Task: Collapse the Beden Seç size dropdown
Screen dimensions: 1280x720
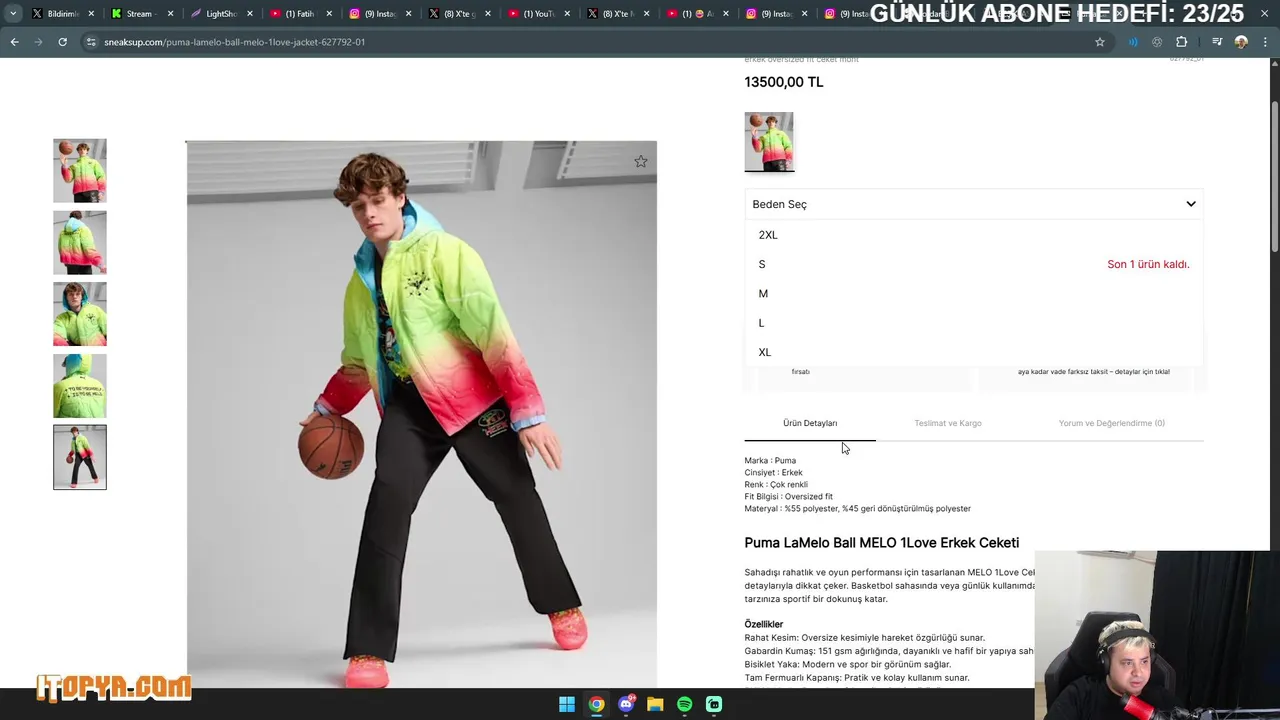Action: tap(973, 204)
